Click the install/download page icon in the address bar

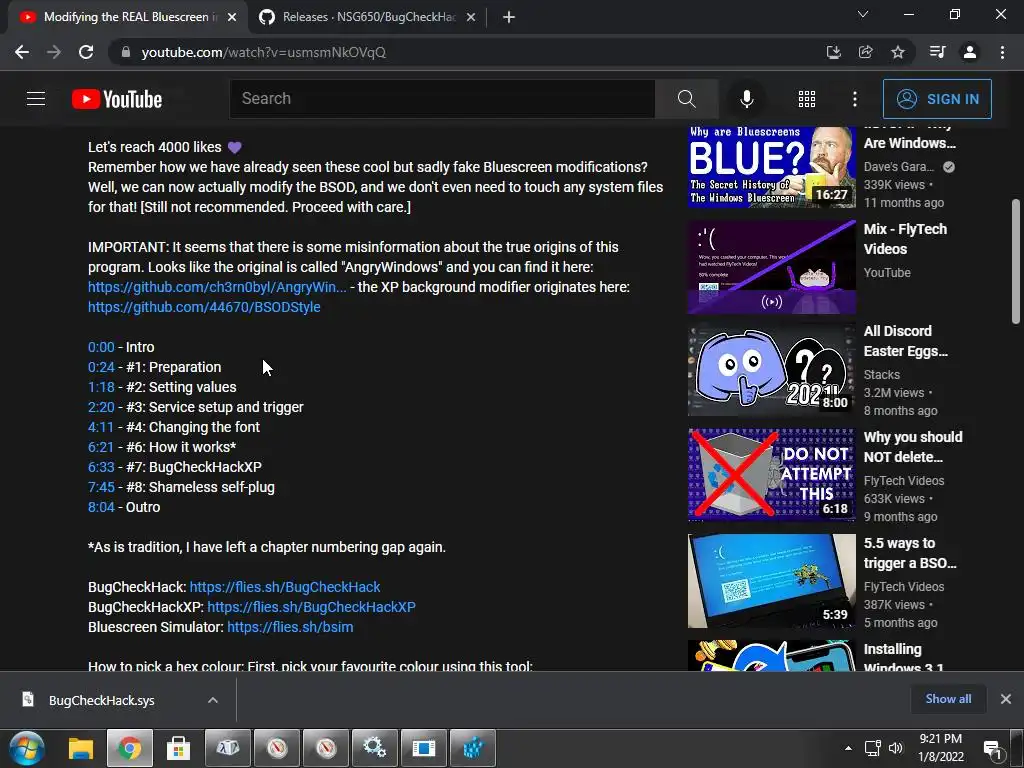(833, 52)
